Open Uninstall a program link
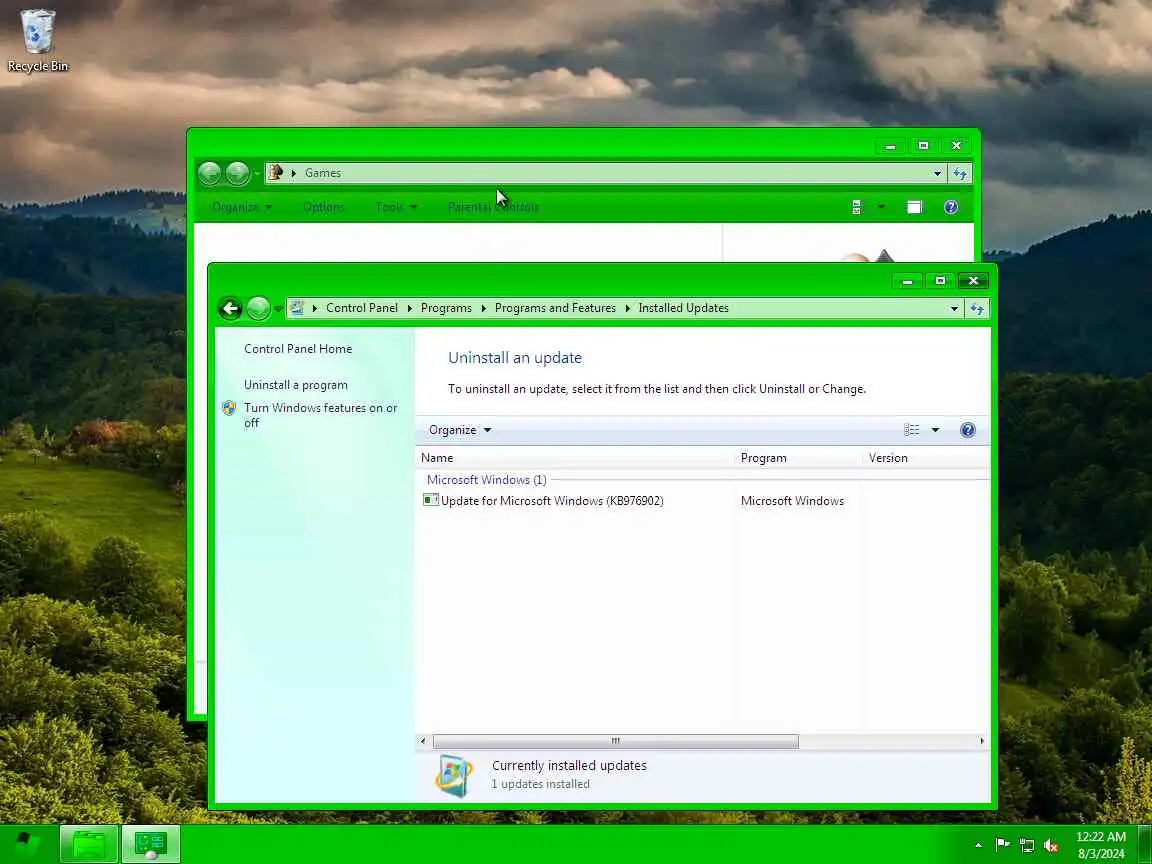 pyautogui.click(x=295, y=385)
